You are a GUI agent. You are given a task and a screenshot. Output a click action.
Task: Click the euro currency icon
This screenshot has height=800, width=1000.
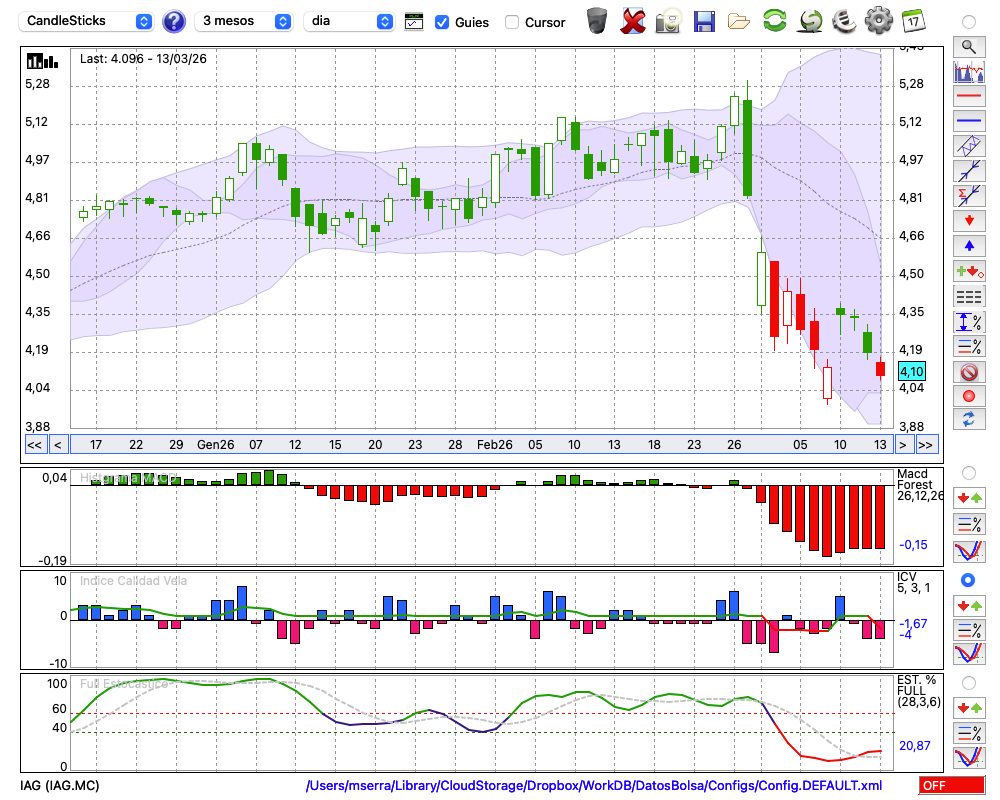pos(844,21)
